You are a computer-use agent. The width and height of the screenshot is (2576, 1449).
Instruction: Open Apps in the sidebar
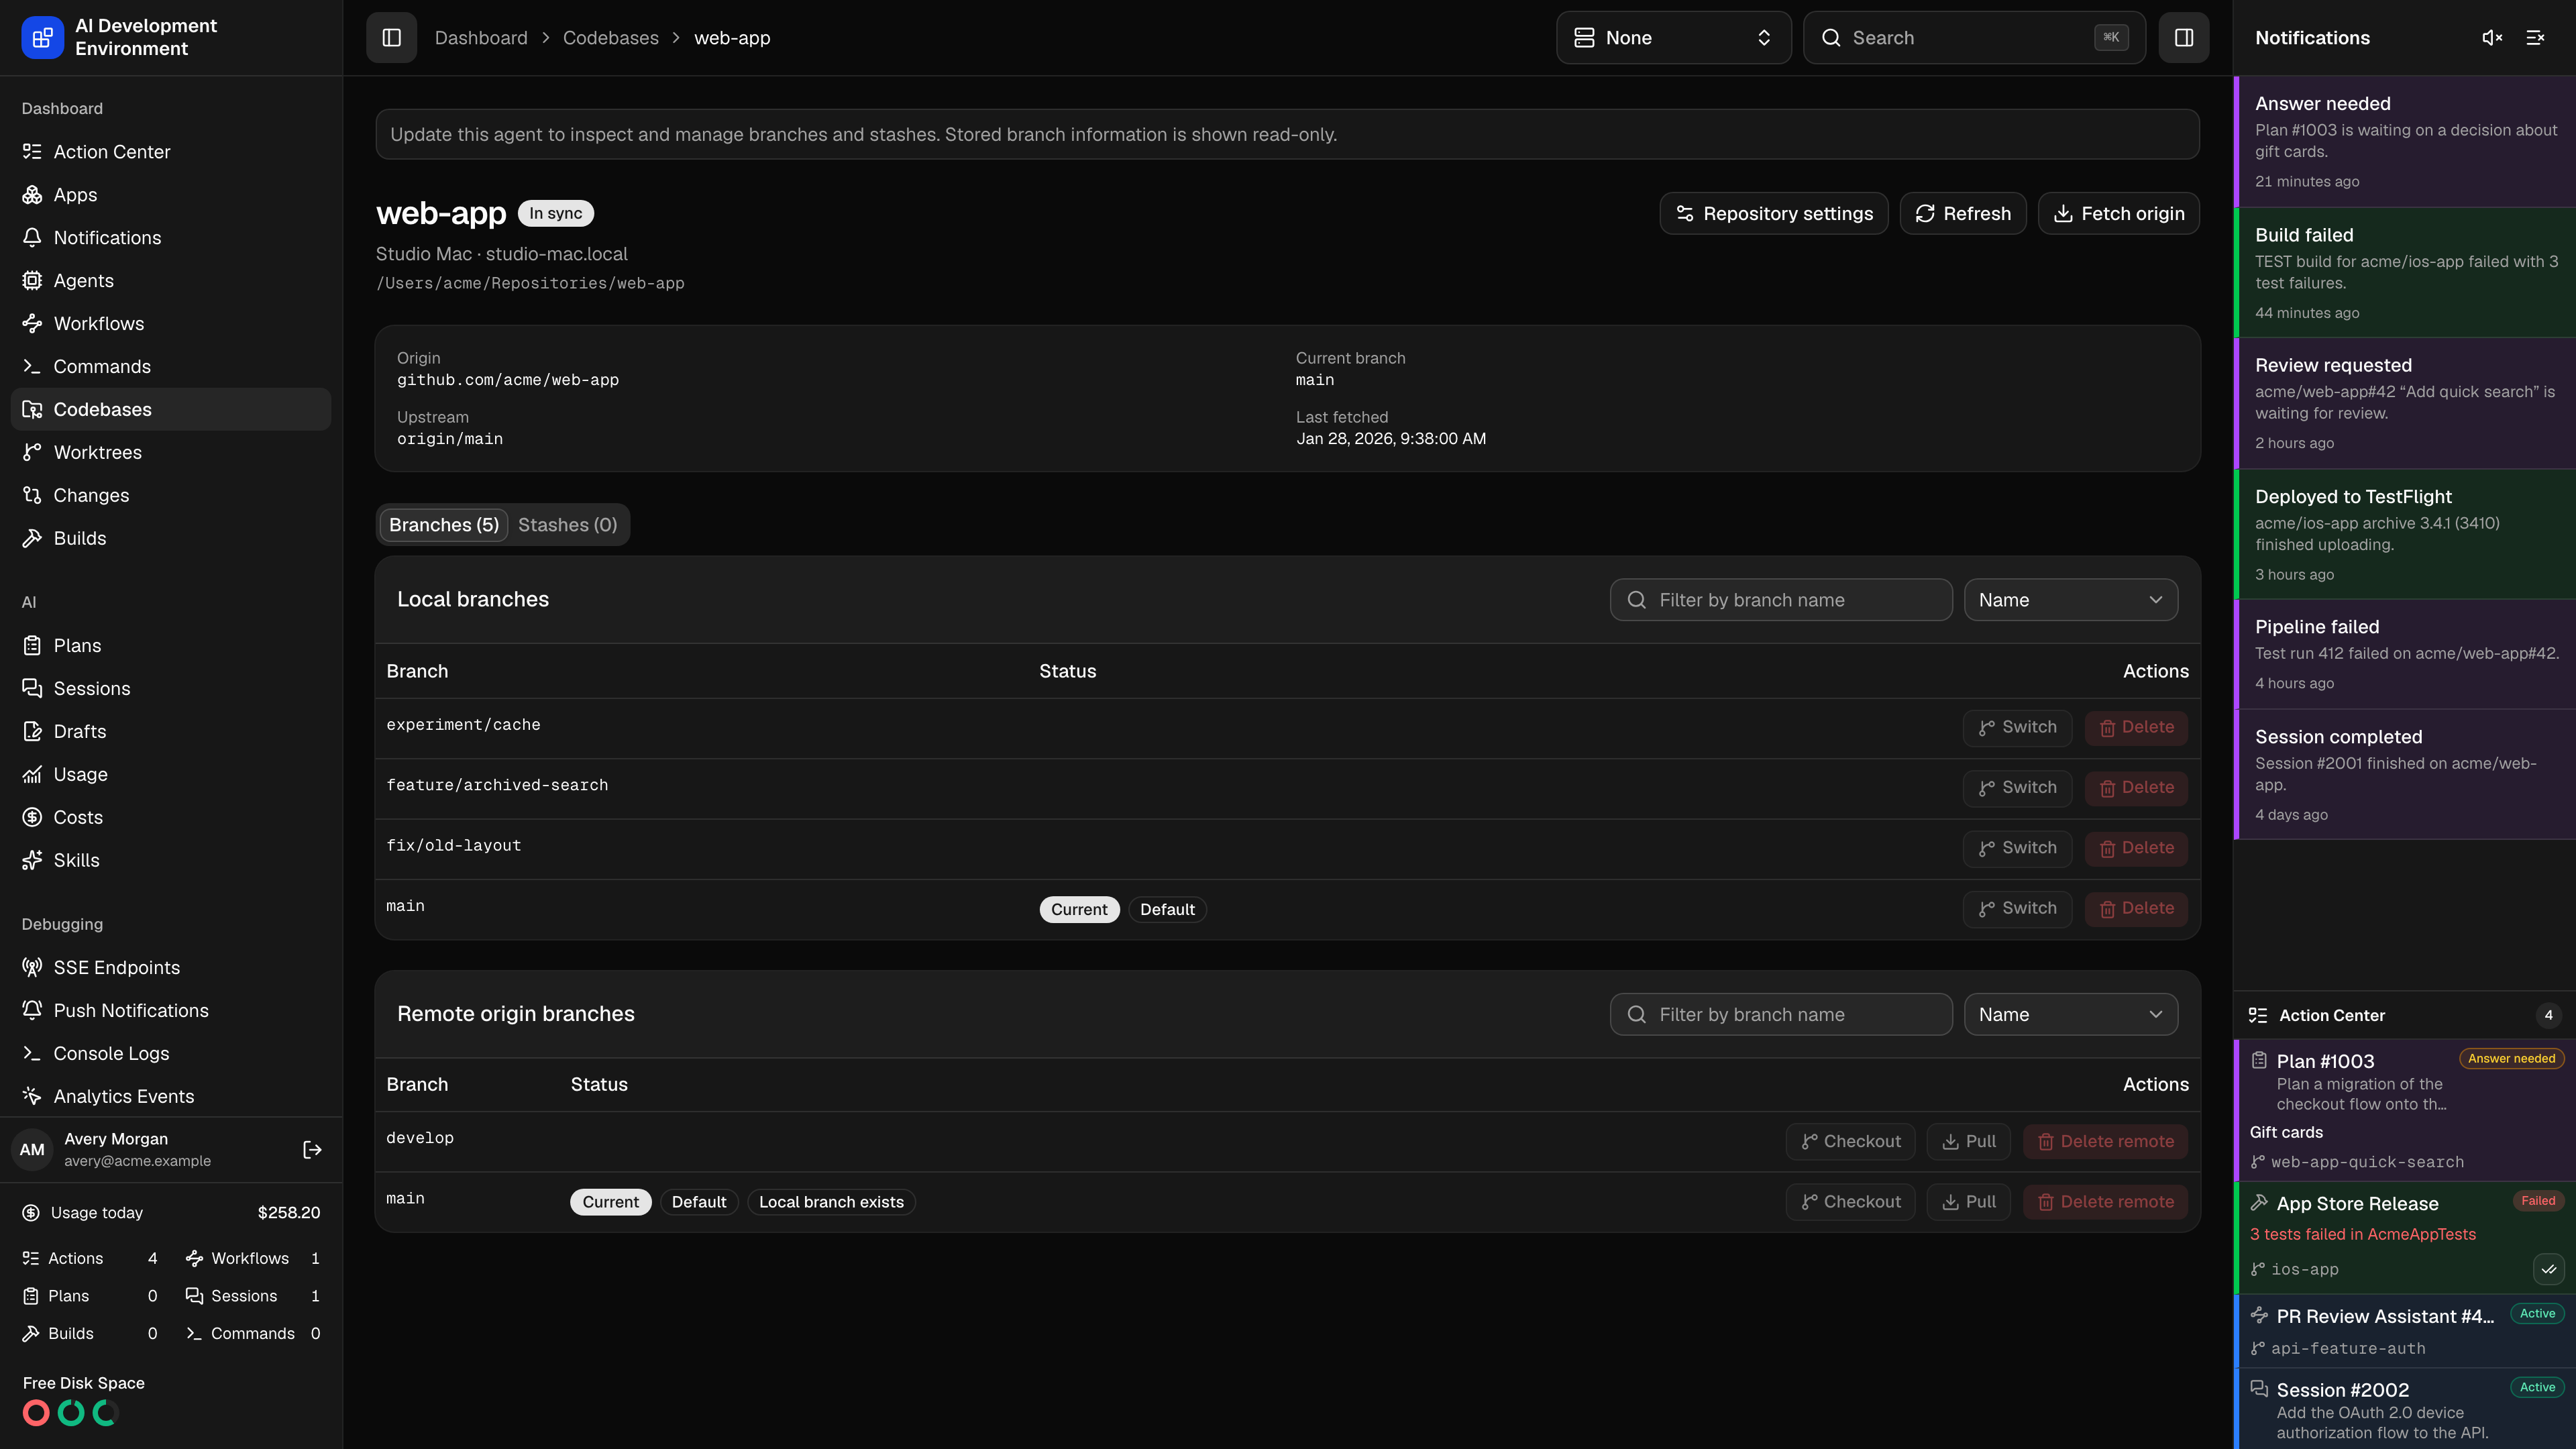click(x=171, y=195)
